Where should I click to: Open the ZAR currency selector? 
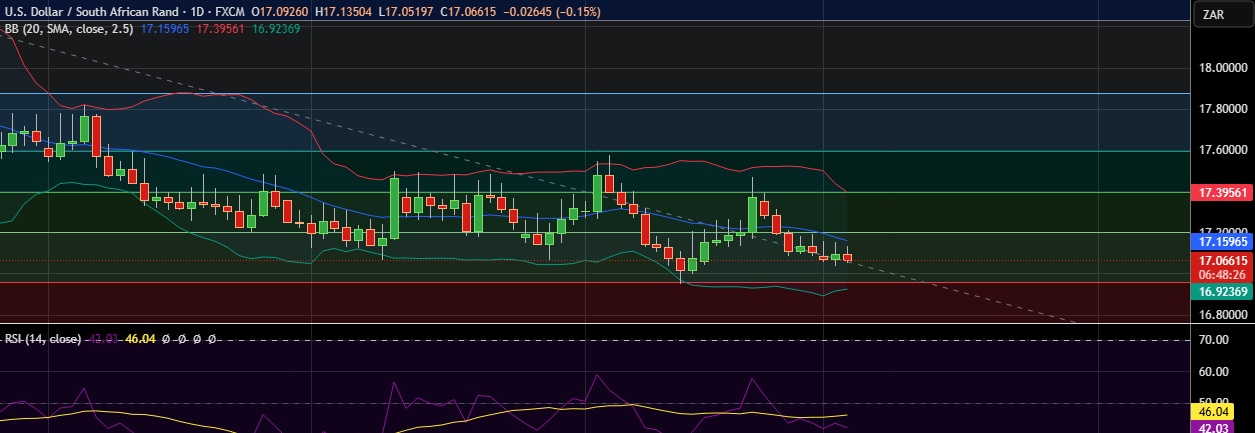click(1214, 15)
